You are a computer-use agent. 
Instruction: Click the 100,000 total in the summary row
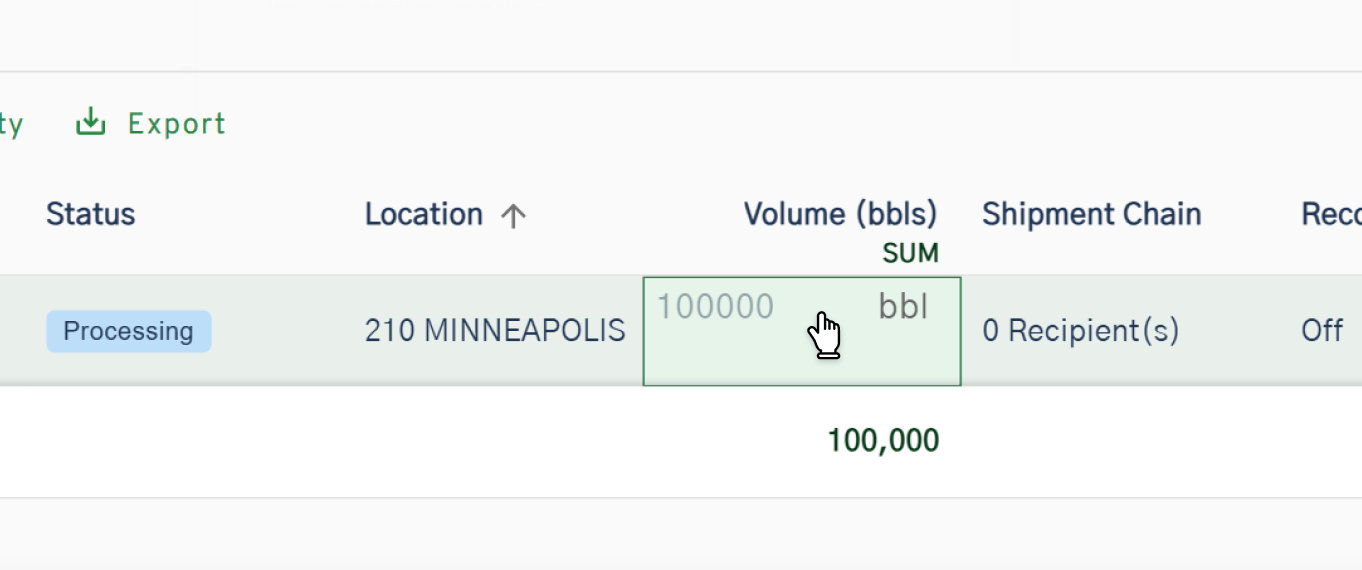pos(884,441)
